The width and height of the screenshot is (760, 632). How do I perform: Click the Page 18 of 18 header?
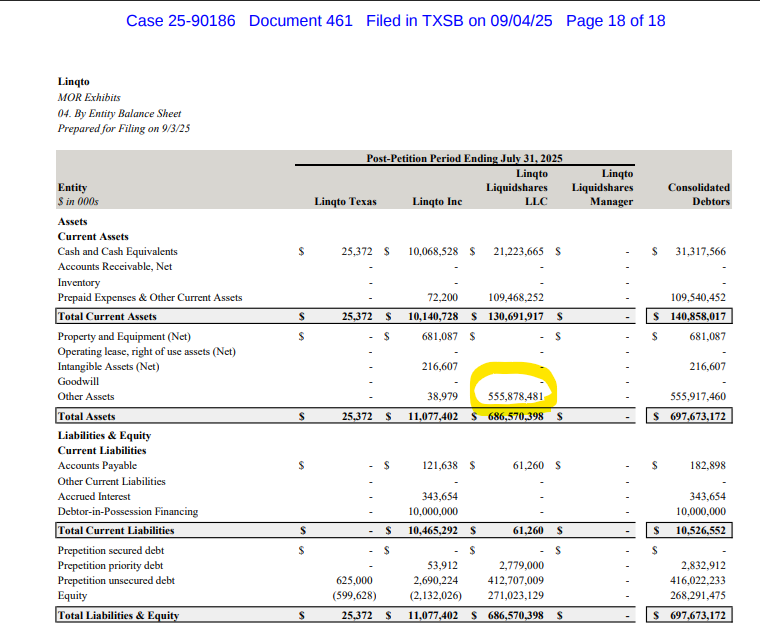pos(616,21)
